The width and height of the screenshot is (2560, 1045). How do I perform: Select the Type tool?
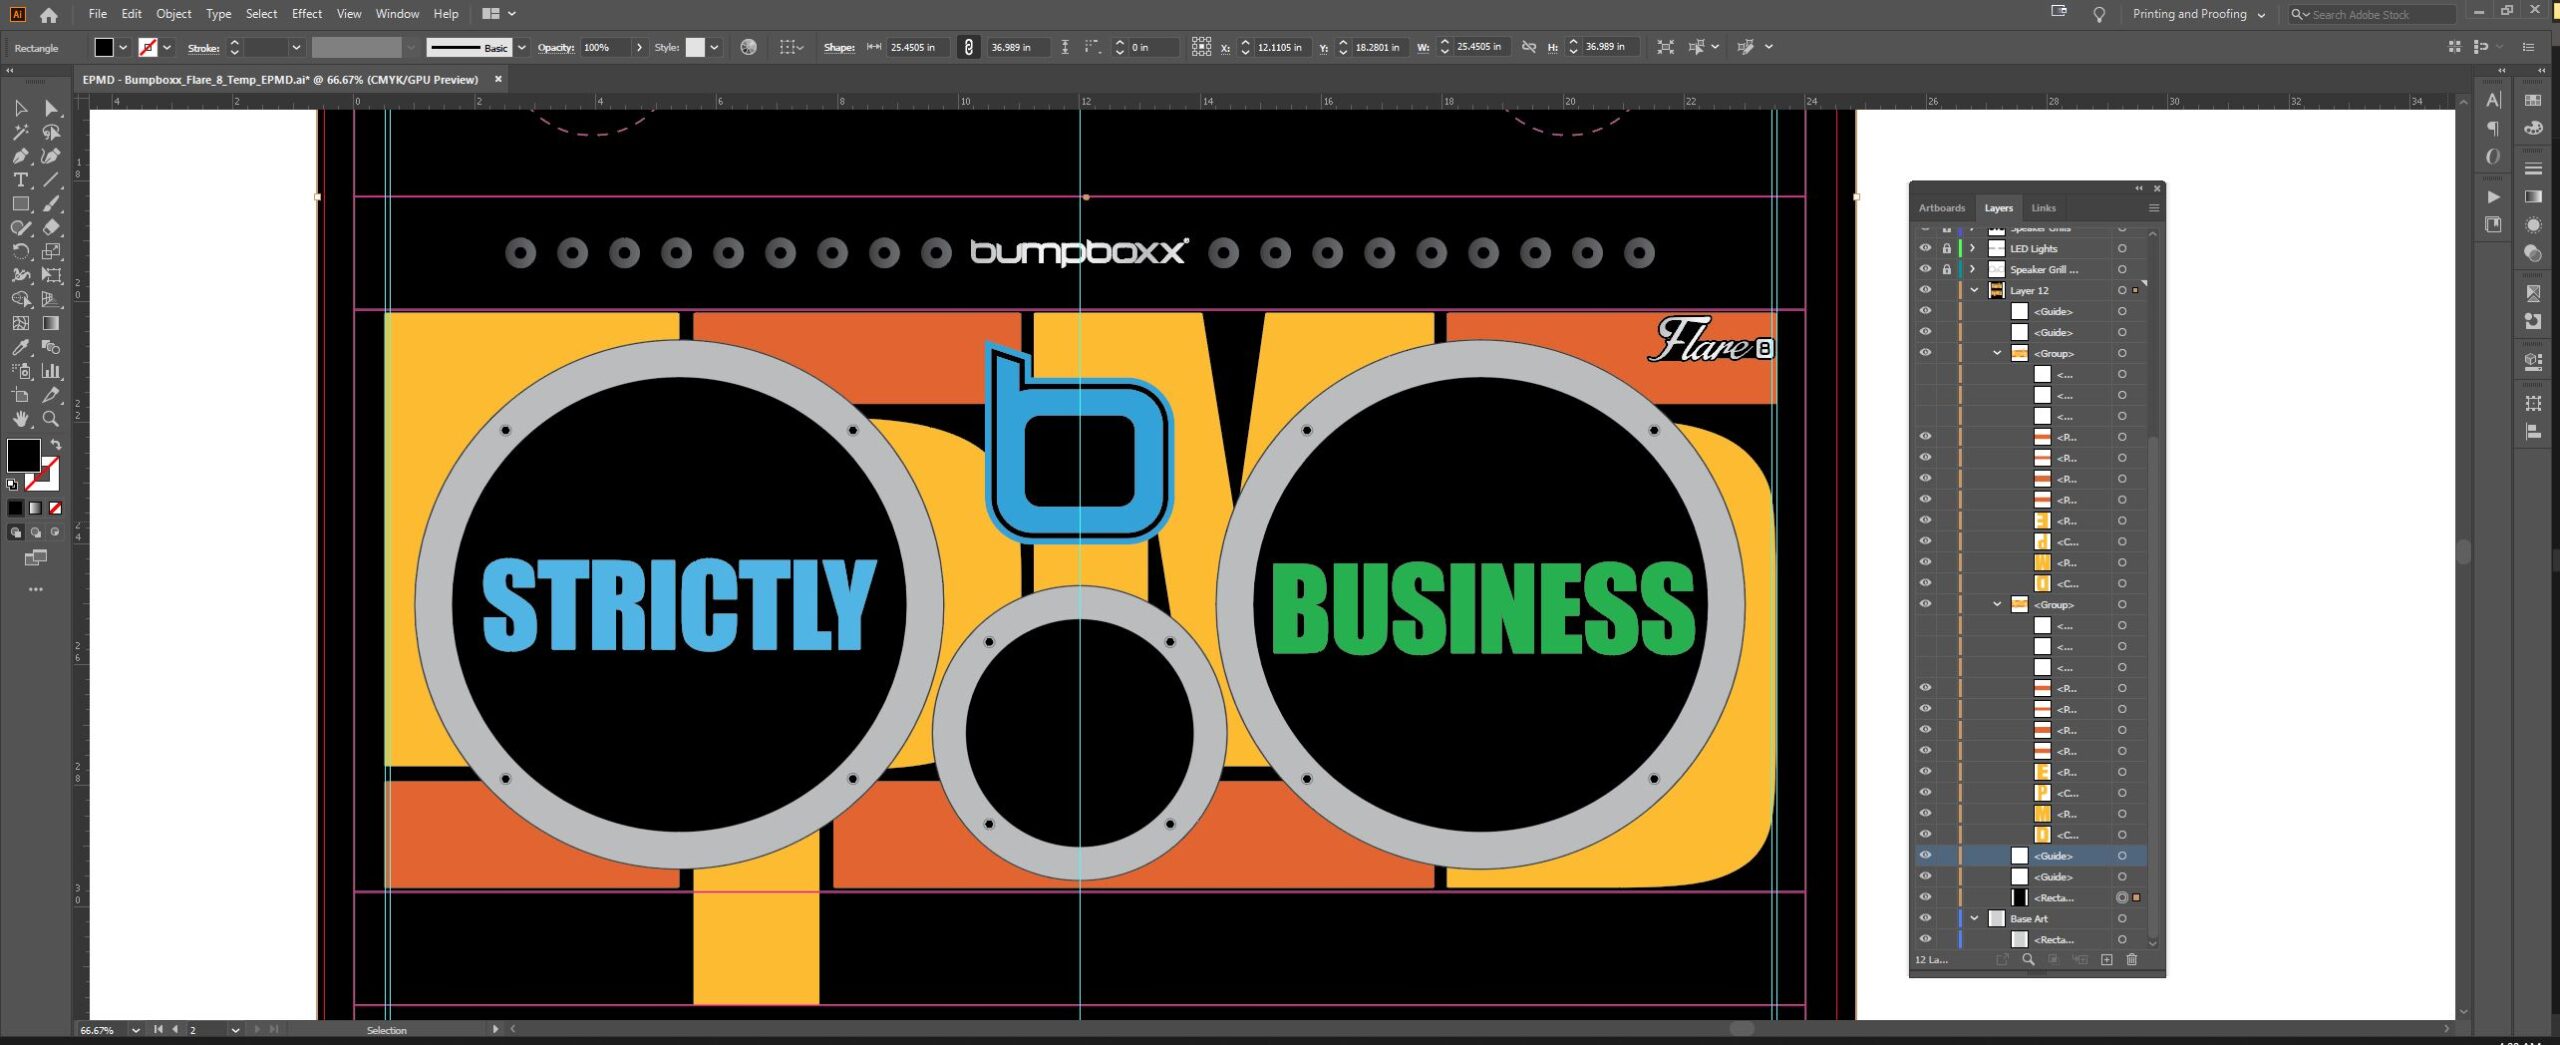pyautogui.click(x=20, y=180)
